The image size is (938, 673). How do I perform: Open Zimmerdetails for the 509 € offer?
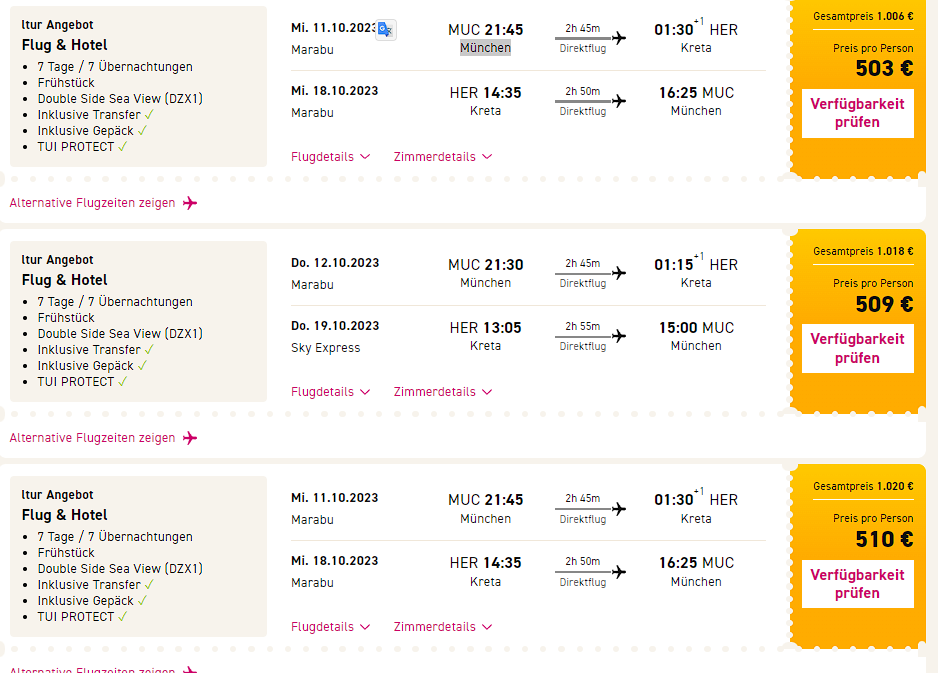pos(442,392)
